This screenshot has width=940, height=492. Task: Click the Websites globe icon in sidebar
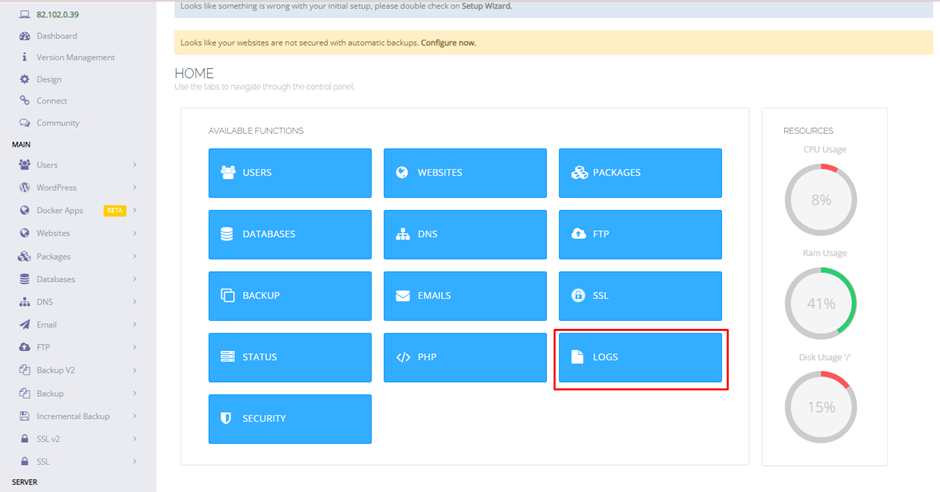25,233
